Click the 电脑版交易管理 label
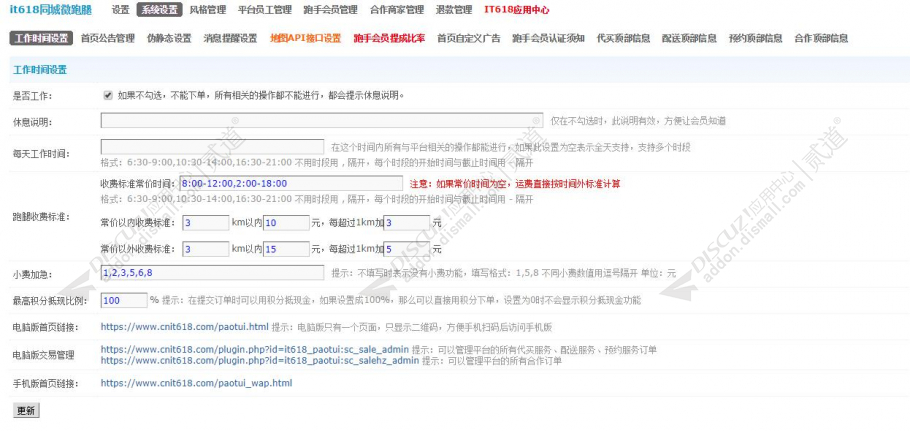The height and width of the screenshot is (431, 910). (44, 355)
